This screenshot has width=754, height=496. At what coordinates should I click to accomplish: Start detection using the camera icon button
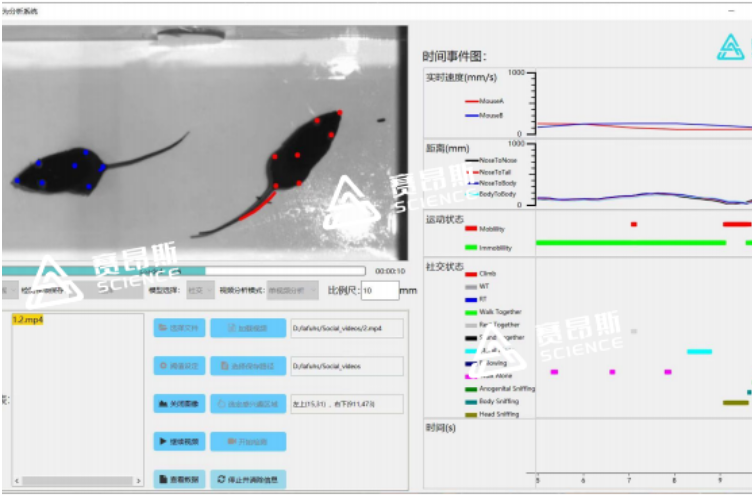coord(247,441)
